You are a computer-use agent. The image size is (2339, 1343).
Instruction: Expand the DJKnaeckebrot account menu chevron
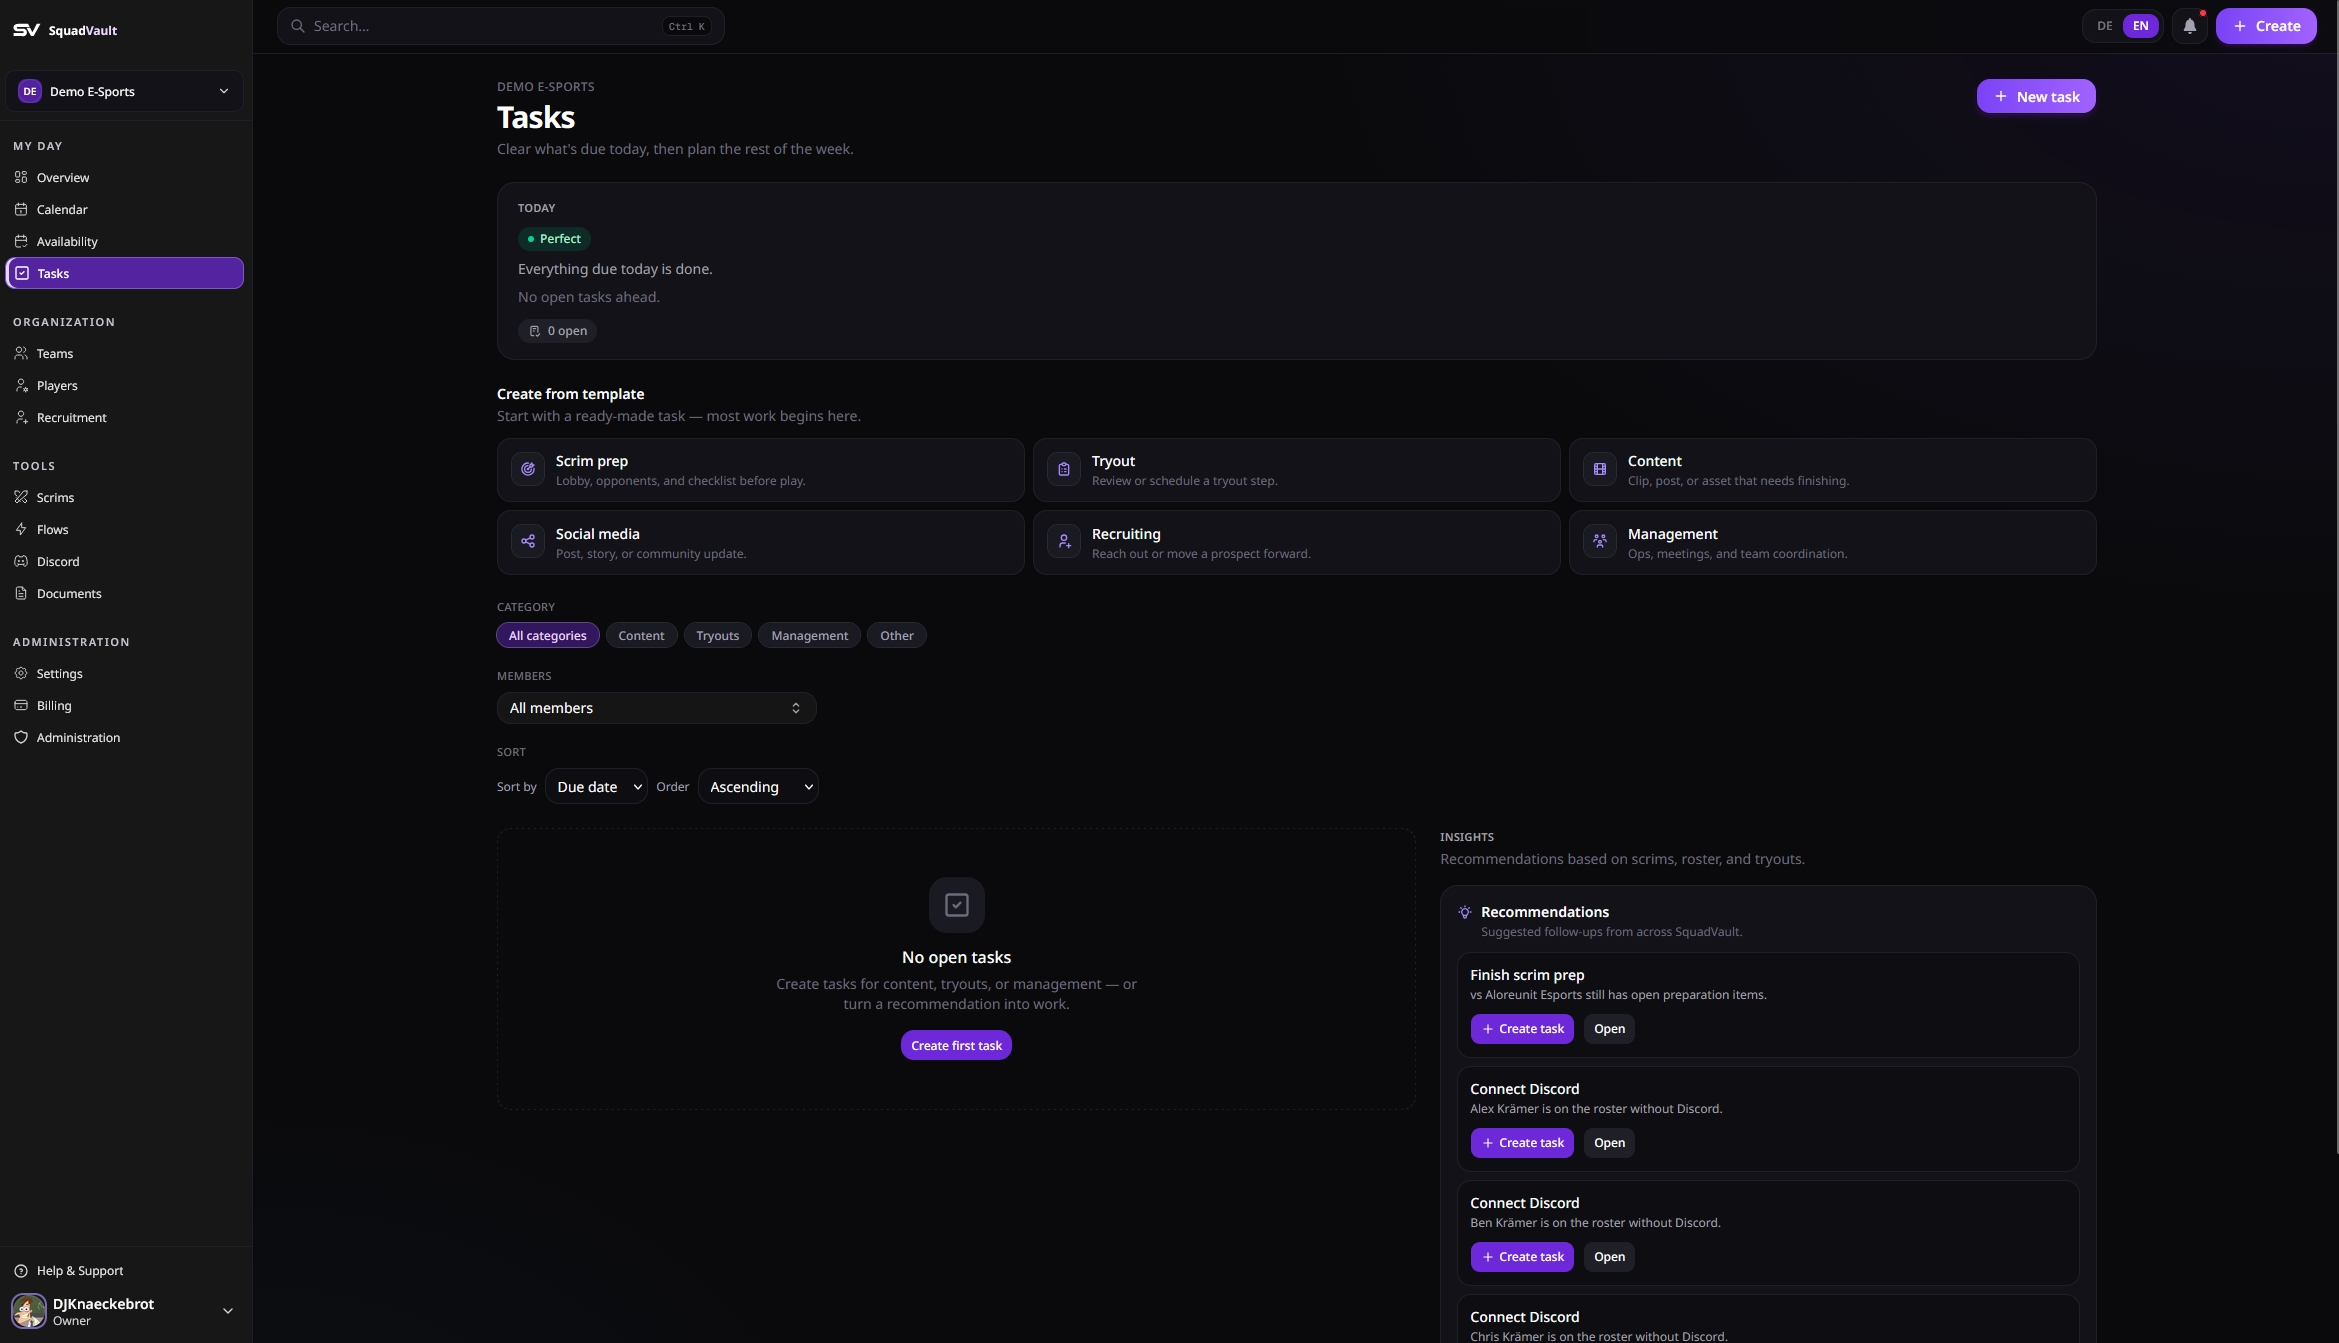point(228,1311)
